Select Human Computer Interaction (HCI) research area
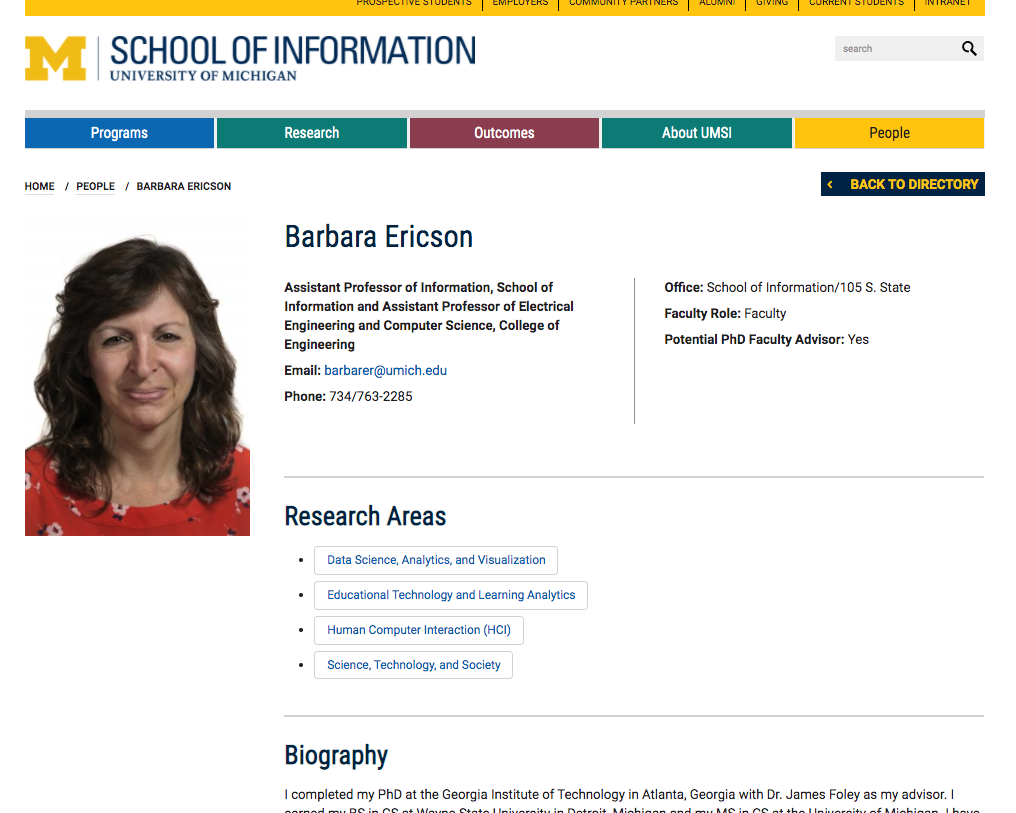Image resolution: width=1016 pixels, height=813 pixels. click(x=419, y=630)
